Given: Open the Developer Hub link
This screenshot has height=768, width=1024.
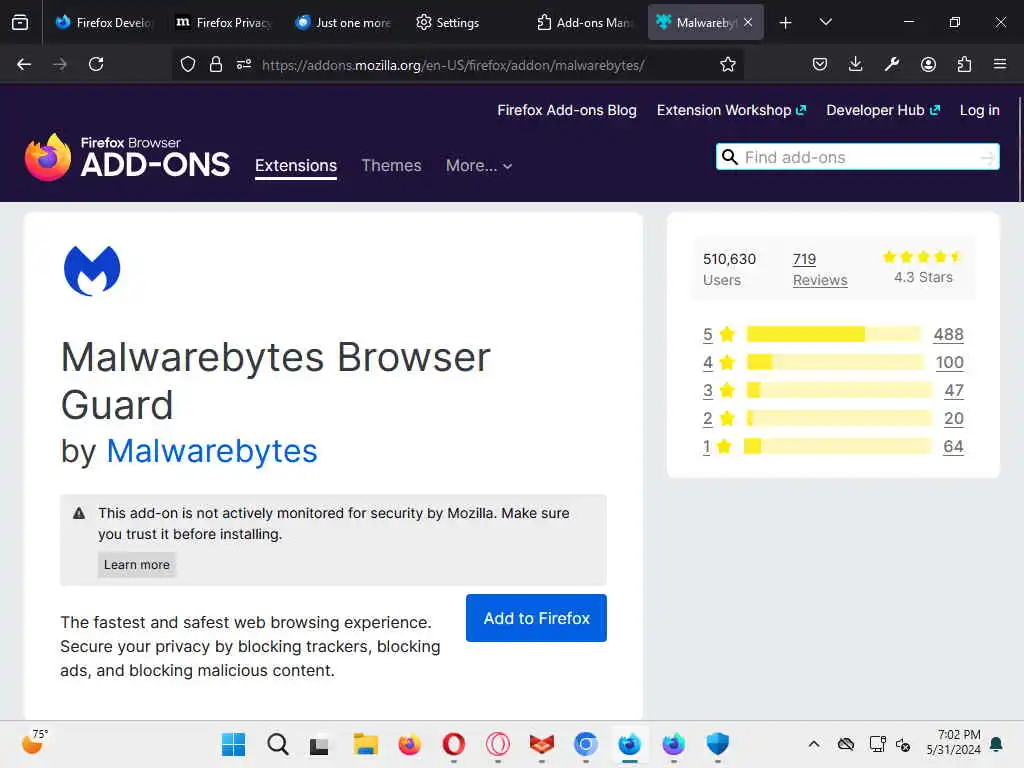Looking at the screenshot, I should coord(883,110).
